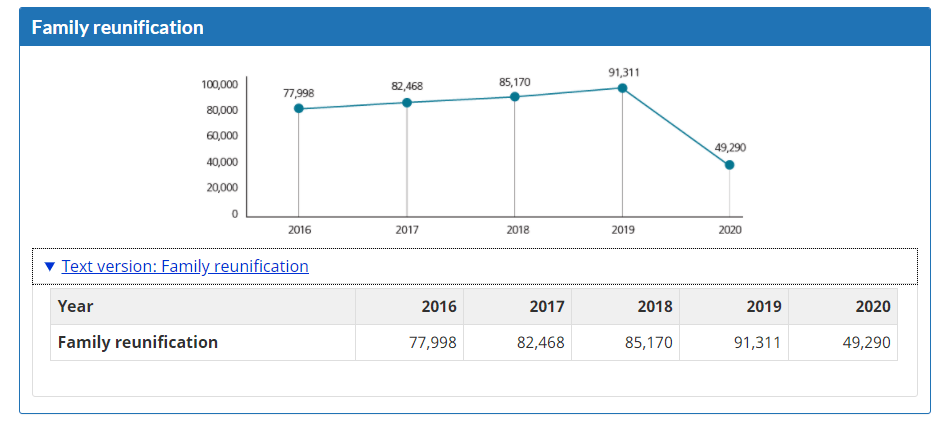Click the 2019 x-axis label under the chart
This screenshot has height=428, width=943.
point(622,230)
